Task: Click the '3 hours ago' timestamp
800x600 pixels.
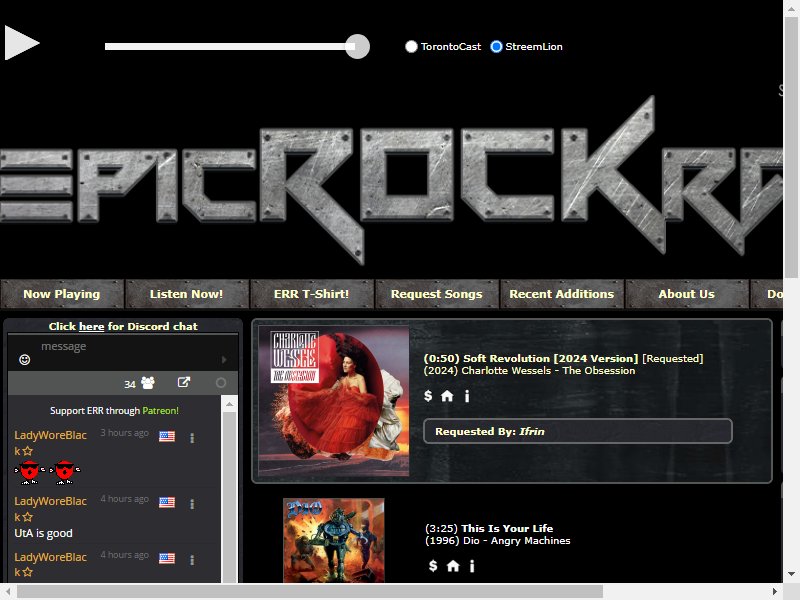Action: 124,433
